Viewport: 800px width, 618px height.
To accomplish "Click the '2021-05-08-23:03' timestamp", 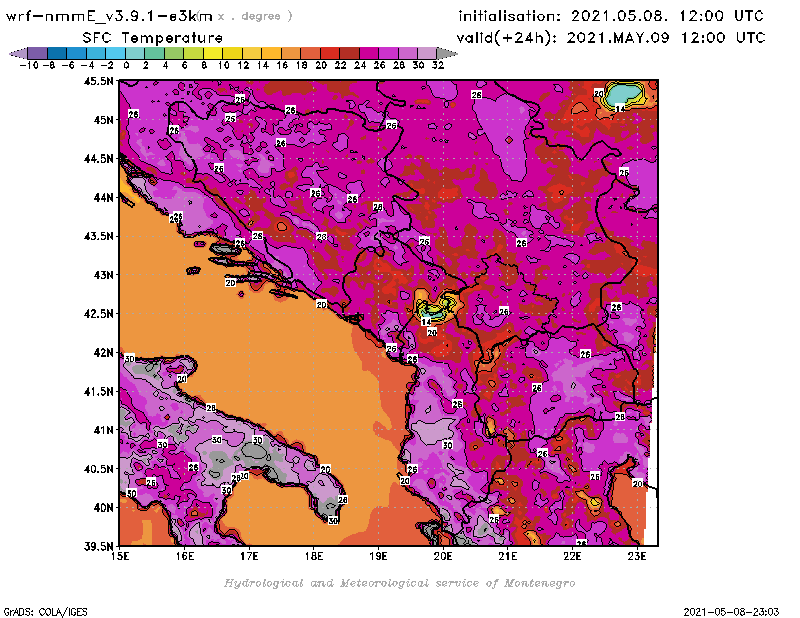I will (731, 612).
